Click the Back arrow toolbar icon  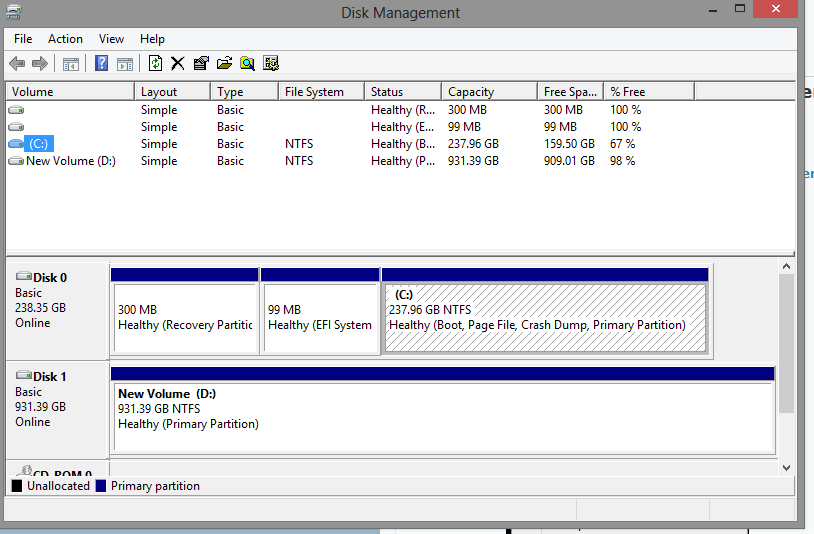[17, 64]
